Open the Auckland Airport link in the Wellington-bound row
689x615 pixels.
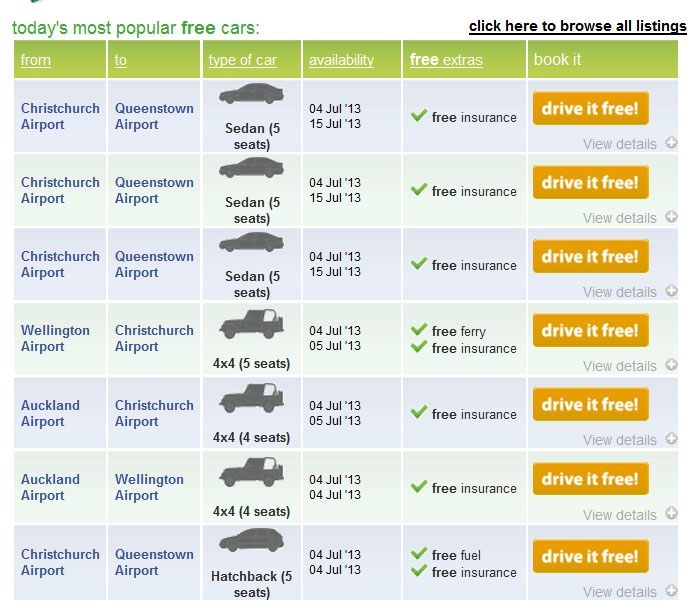click(50, 487)
